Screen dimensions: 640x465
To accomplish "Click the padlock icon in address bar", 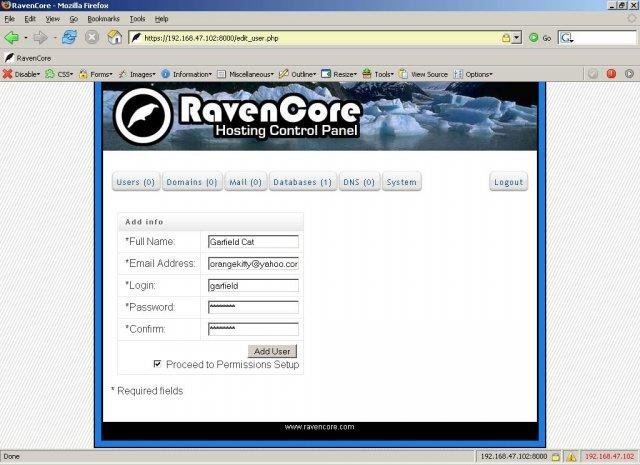I will click(x=506, y=38).
